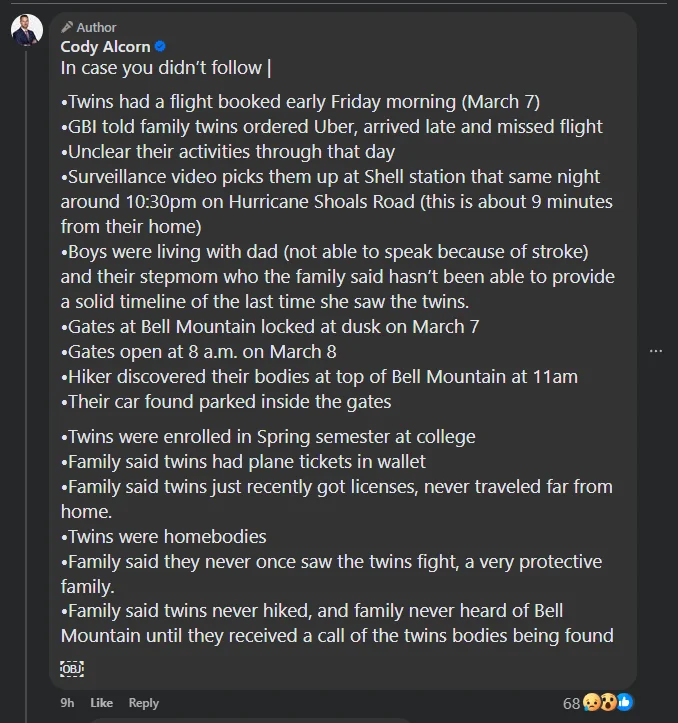Viewport: 678px width, 723px height.
Task: Like Cody Alcorn's comment
Action: (x=101, y=703)
